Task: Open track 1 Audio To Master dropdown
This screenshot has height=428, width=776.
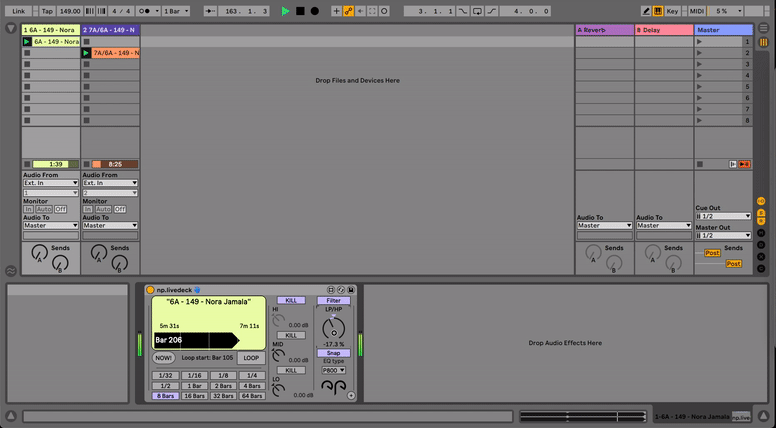Action: [51, 226]
